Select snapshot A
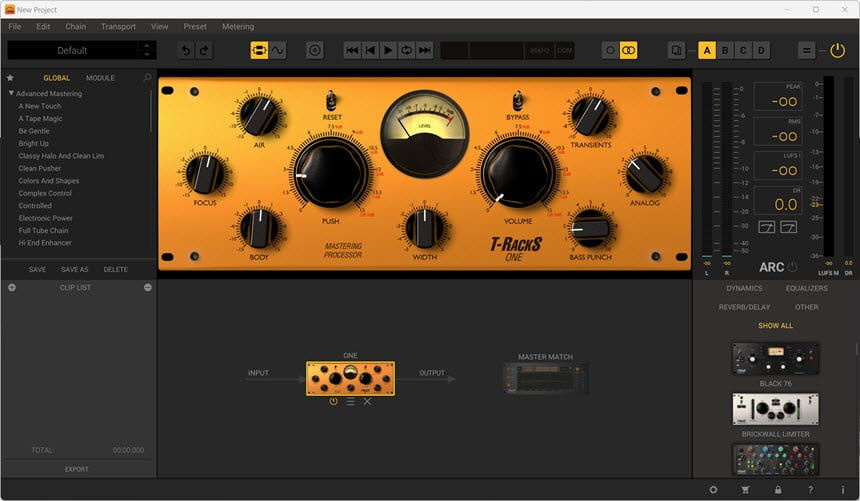Screen dimensions: 860x501 point(707,50)
